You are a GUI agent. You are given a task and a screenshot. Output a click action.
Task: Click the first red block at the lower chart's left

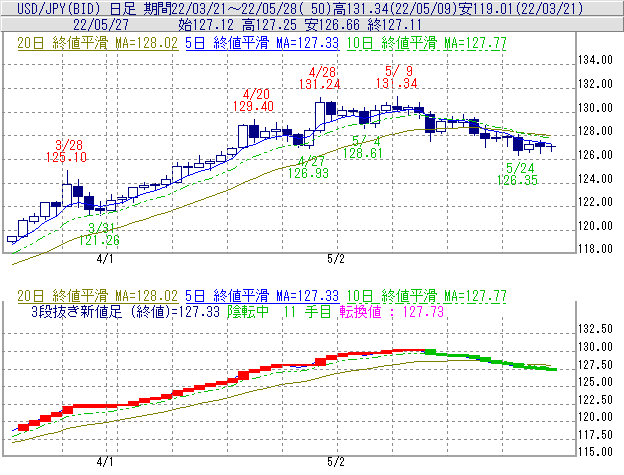click(23, 427)
